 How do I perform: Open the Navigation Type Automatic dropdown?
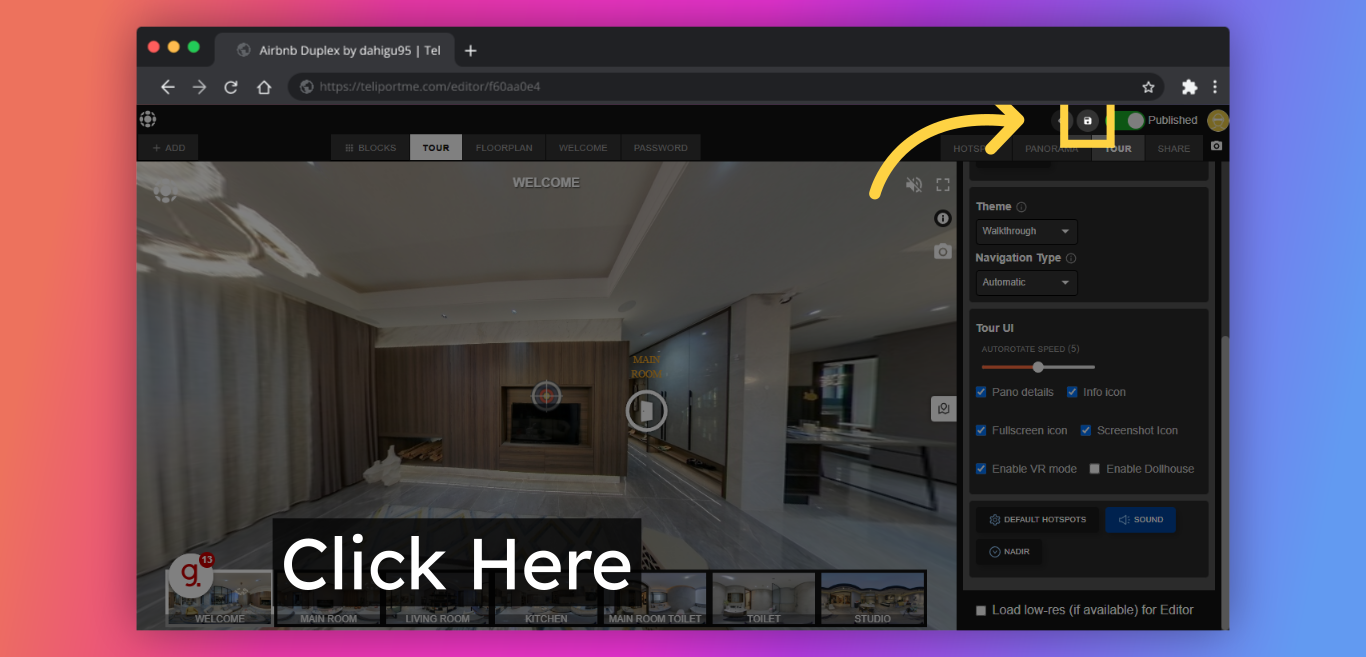(x=1026, y=282)
